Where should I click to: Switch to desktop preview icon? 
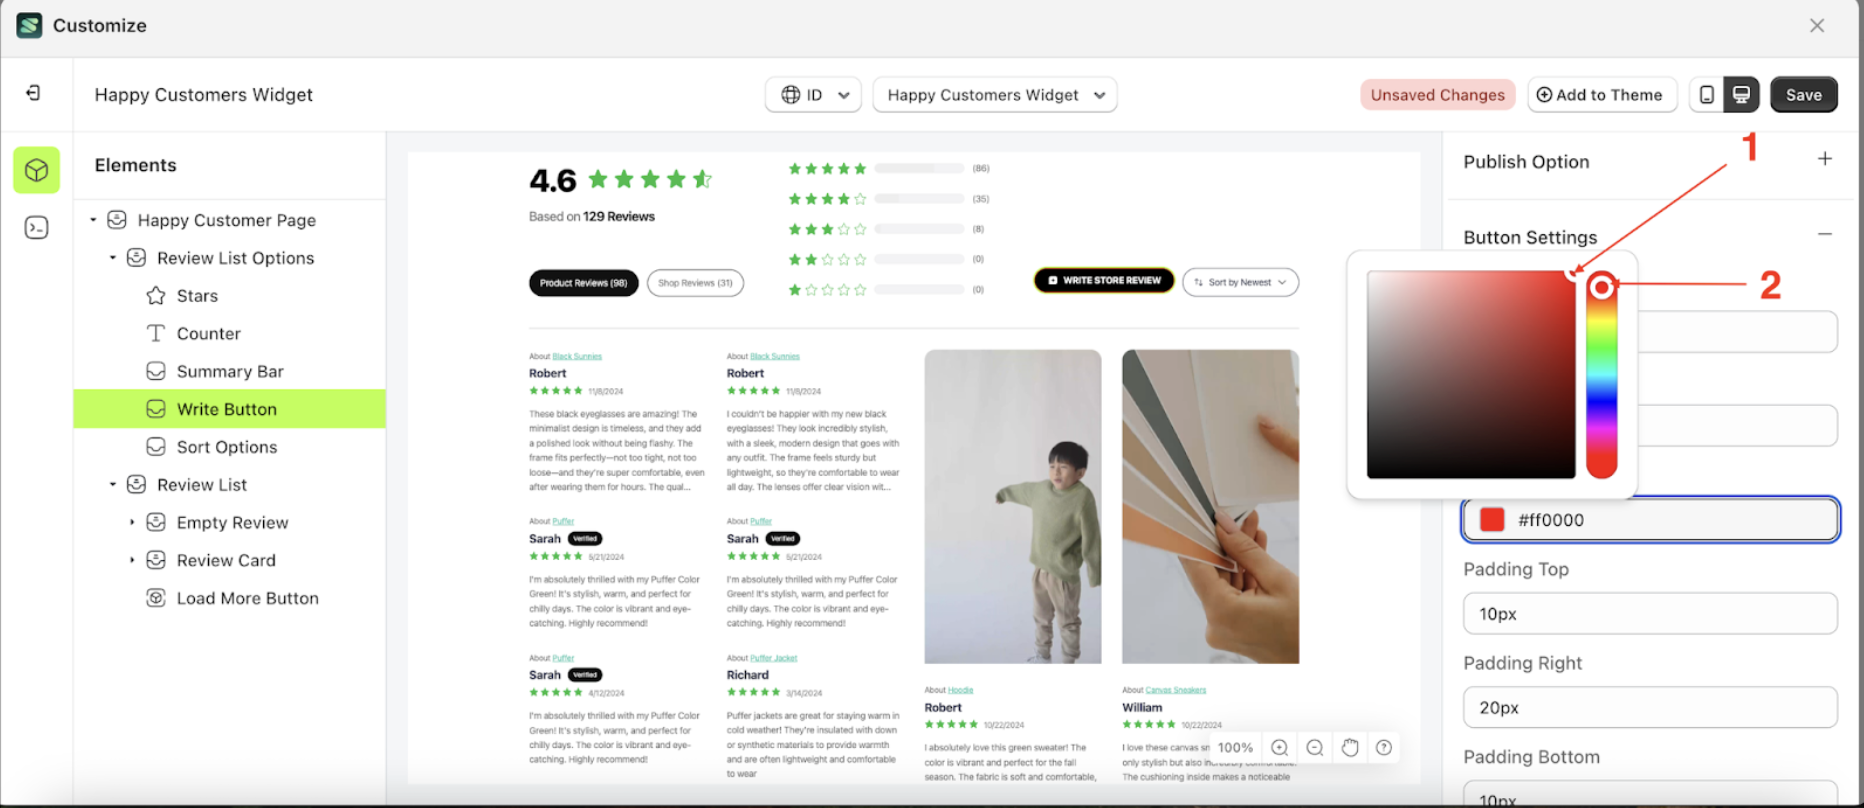(x=1741, y=95)
